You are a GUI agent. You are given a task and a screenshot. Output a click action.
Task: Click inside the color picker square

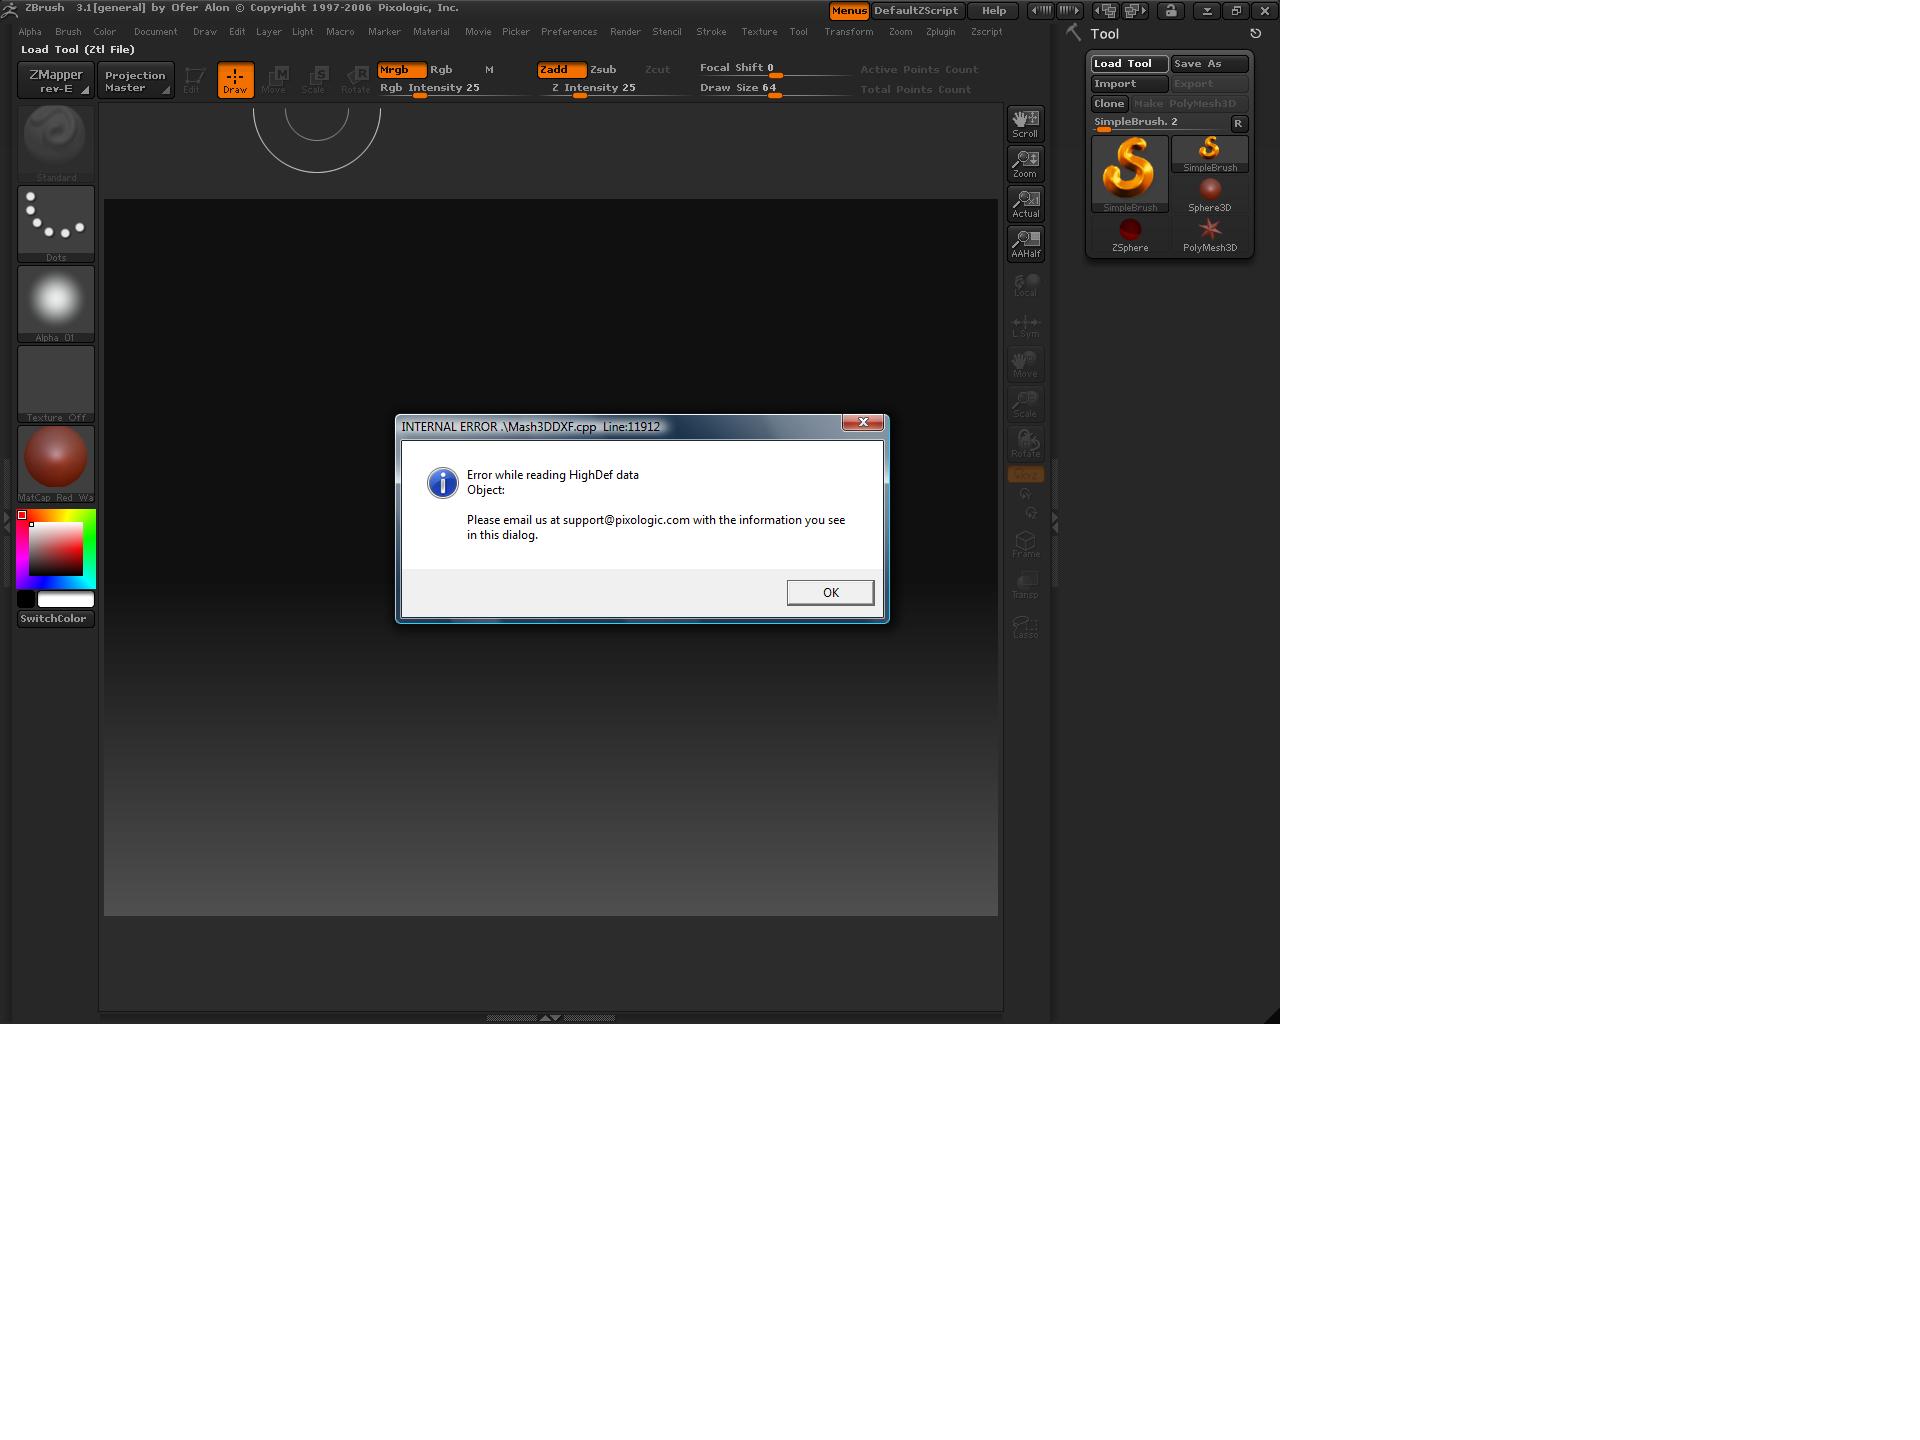55,548
